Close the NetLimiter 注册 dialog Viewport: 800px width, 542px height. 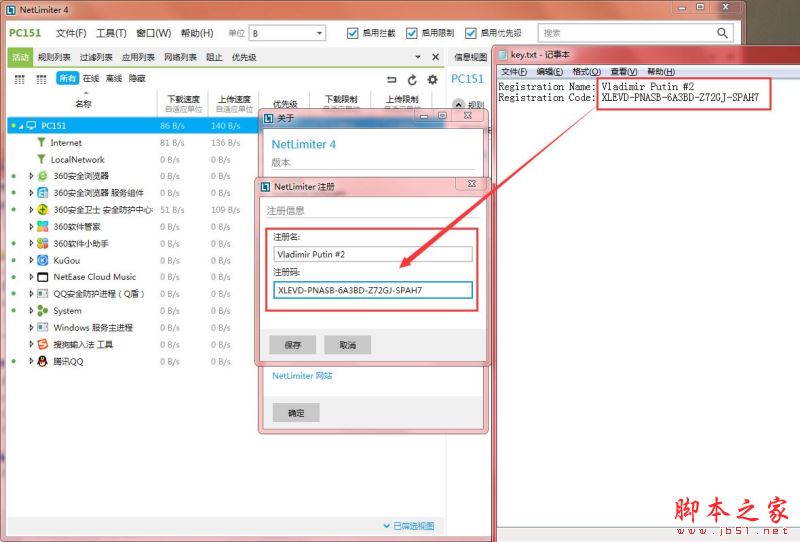(x=472, y=184)
